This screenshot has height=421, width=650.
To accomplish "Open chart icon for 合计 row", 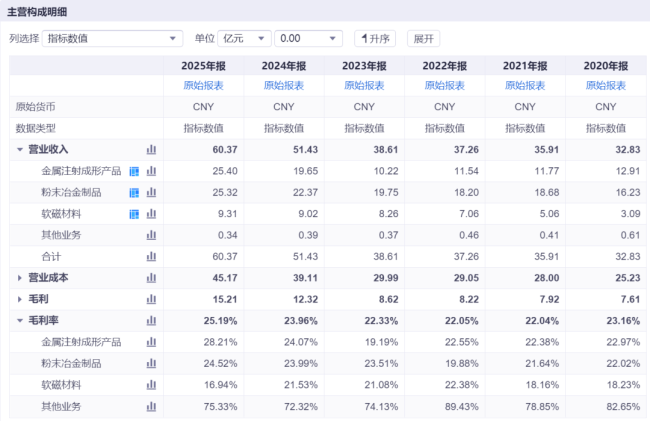I will pos(151,256).
